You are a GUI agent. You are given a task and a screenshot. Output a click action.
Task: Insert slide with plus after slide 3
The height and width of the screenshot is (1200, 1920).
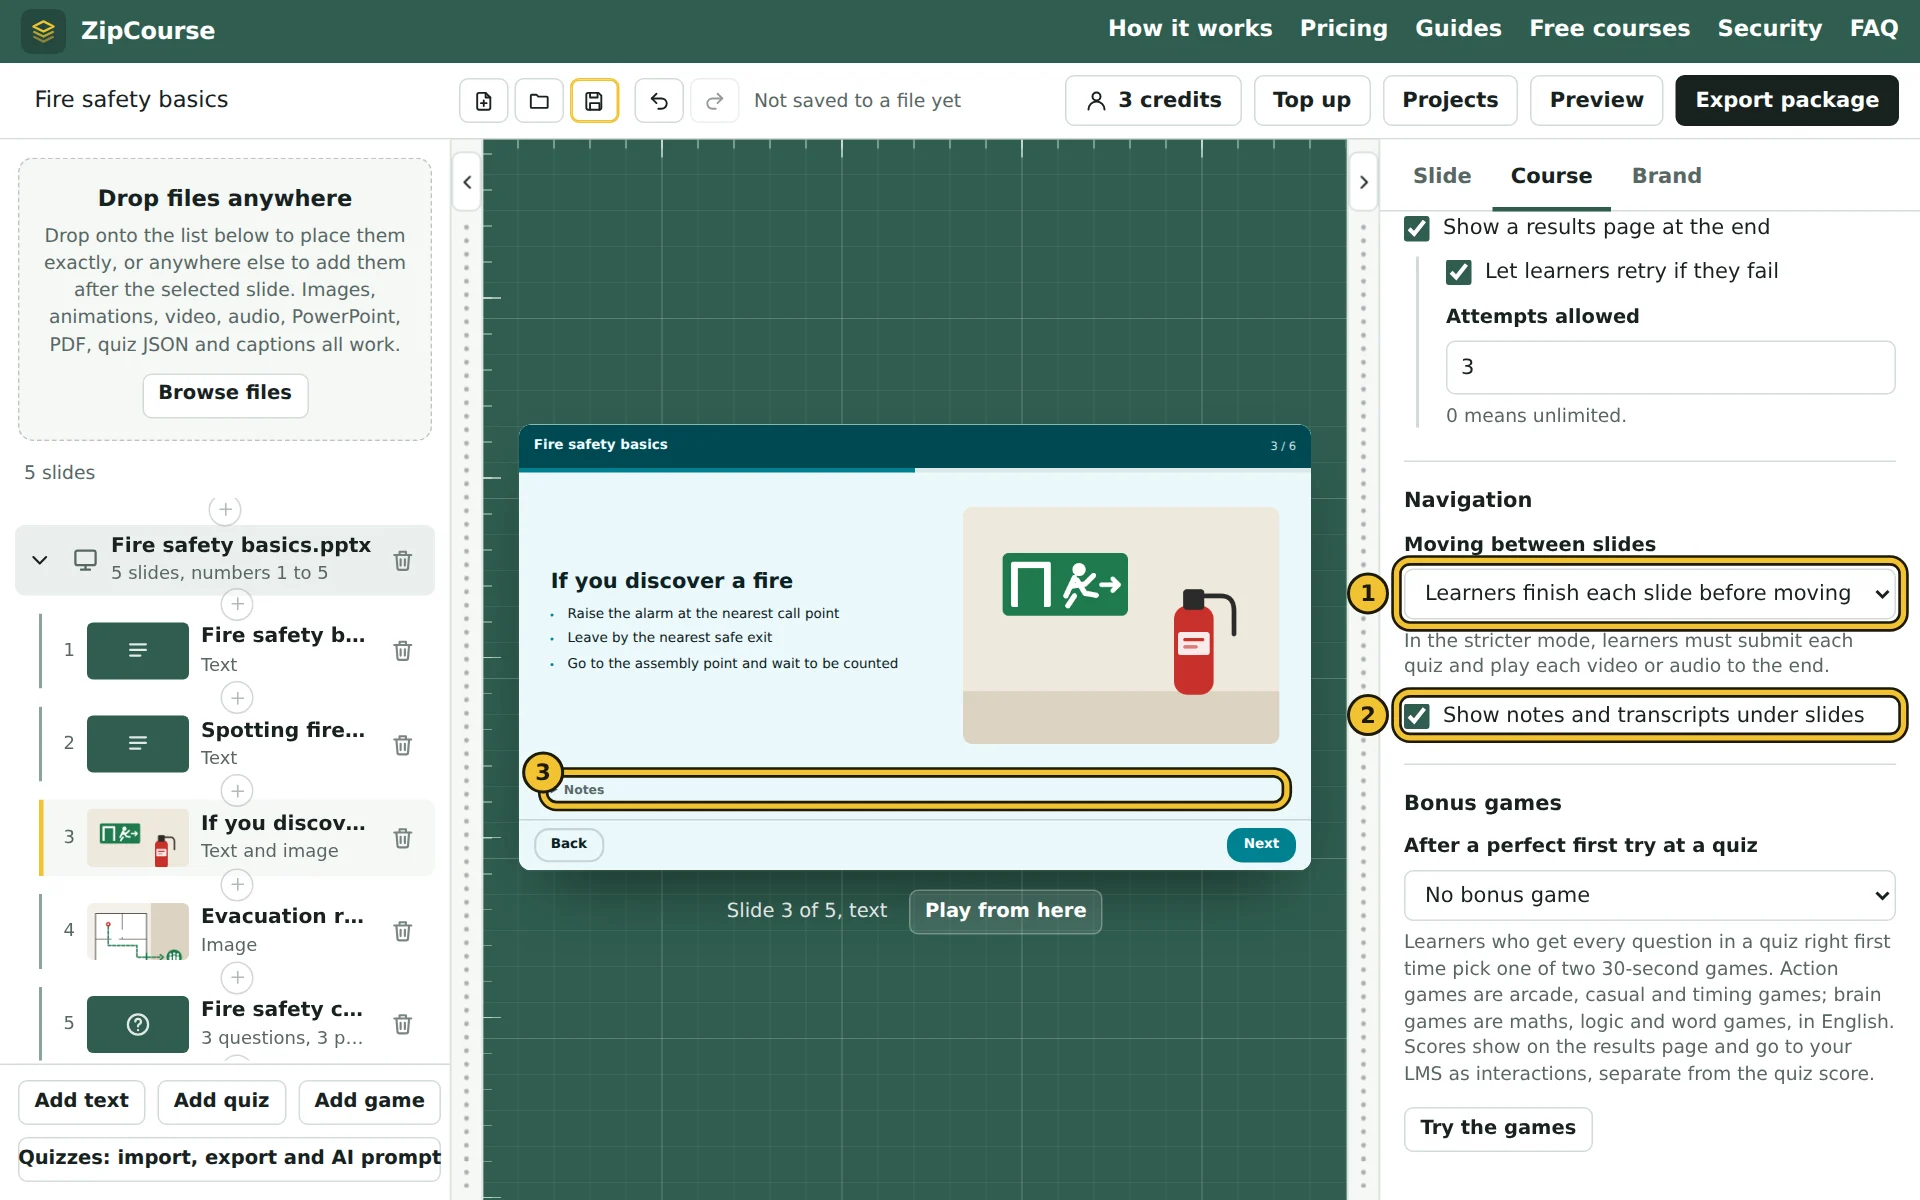click(x=237, y=885)
